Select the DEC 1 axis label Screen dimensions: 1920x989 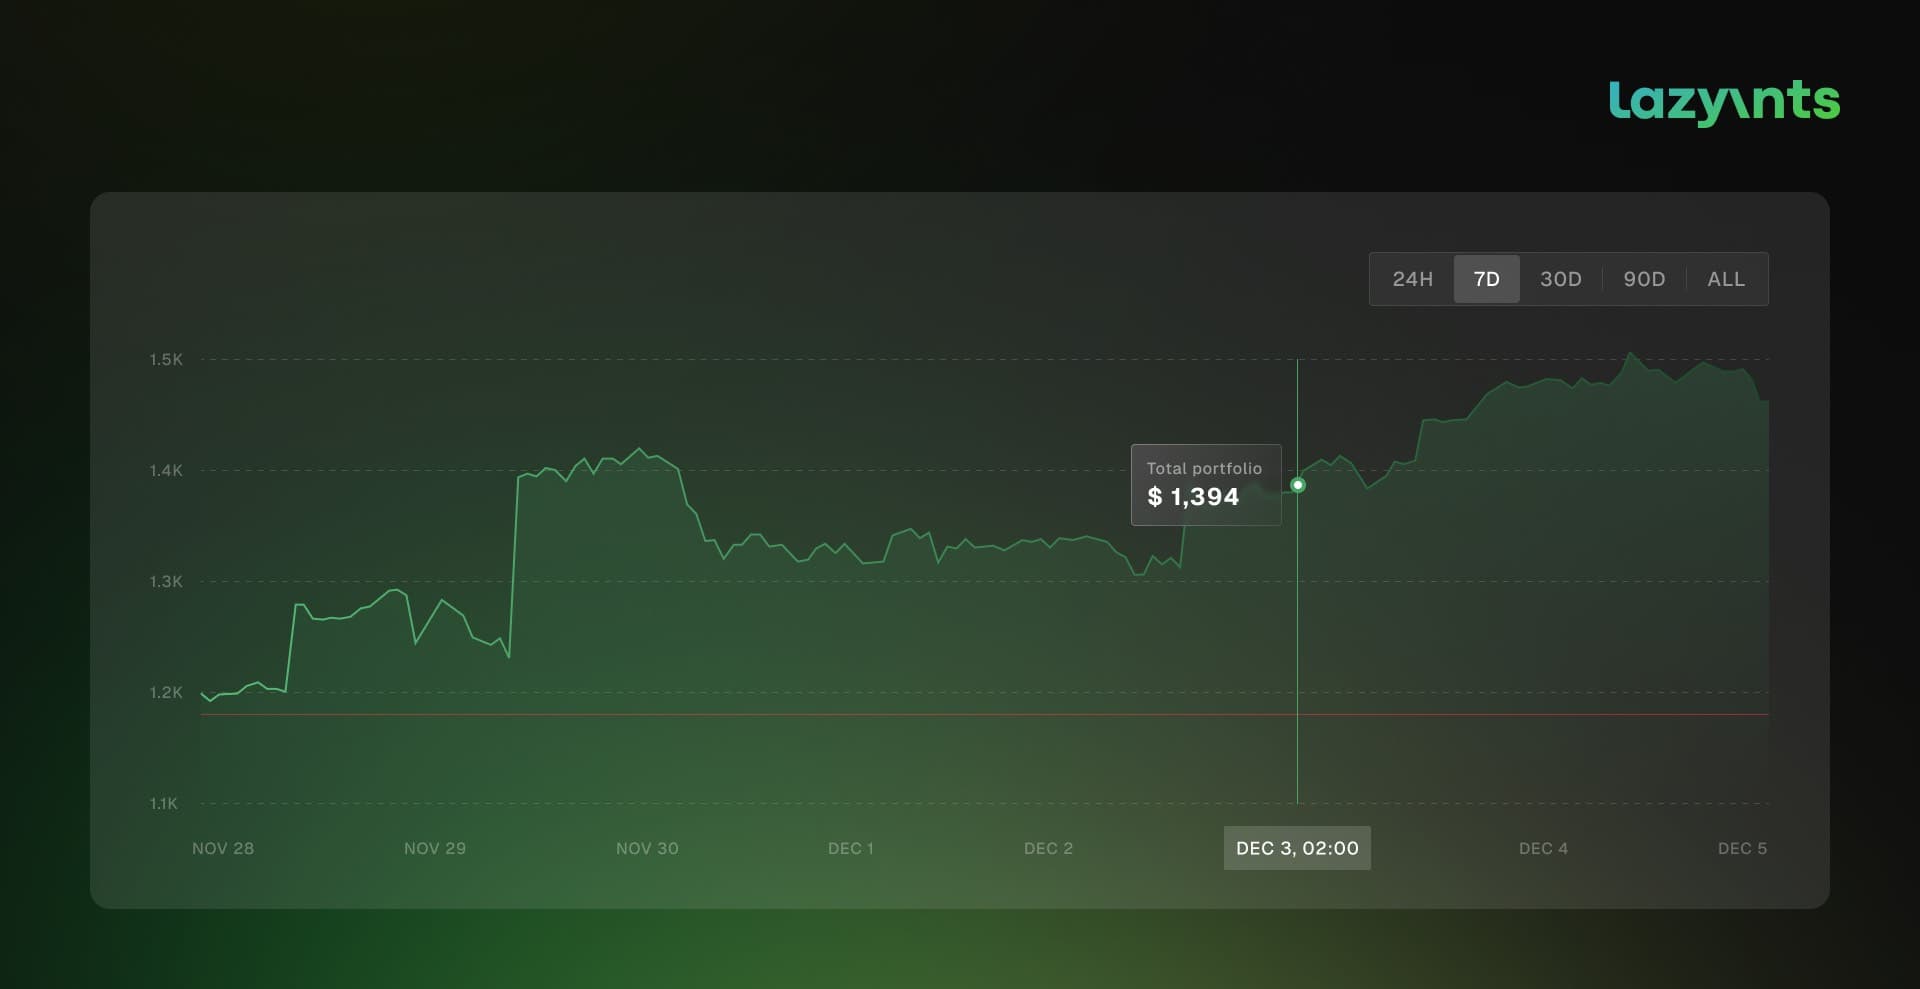tap(850, 848)
